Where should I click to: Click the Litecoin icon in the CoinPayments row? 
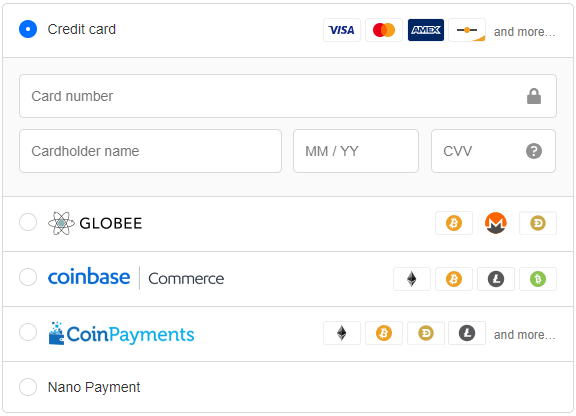point(467,333)
